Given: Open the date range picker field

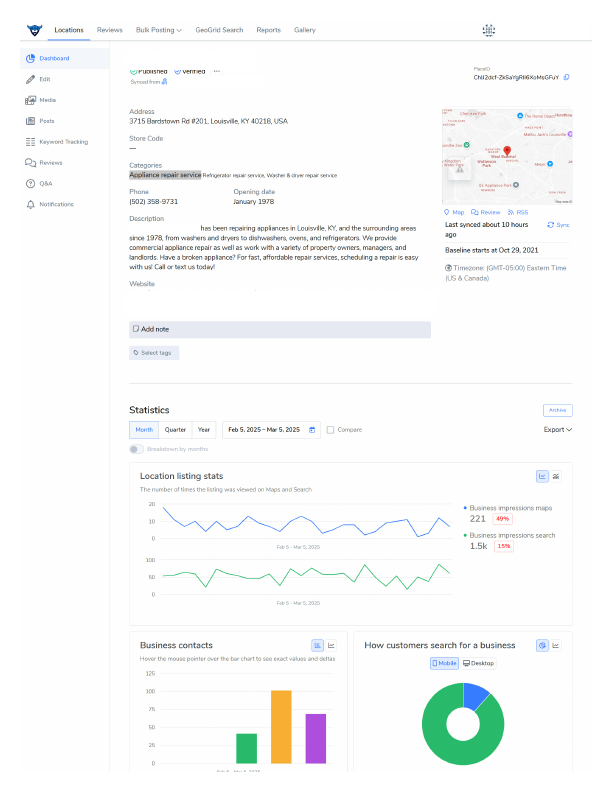Looking at the screenshot, I should coord(271,430).
